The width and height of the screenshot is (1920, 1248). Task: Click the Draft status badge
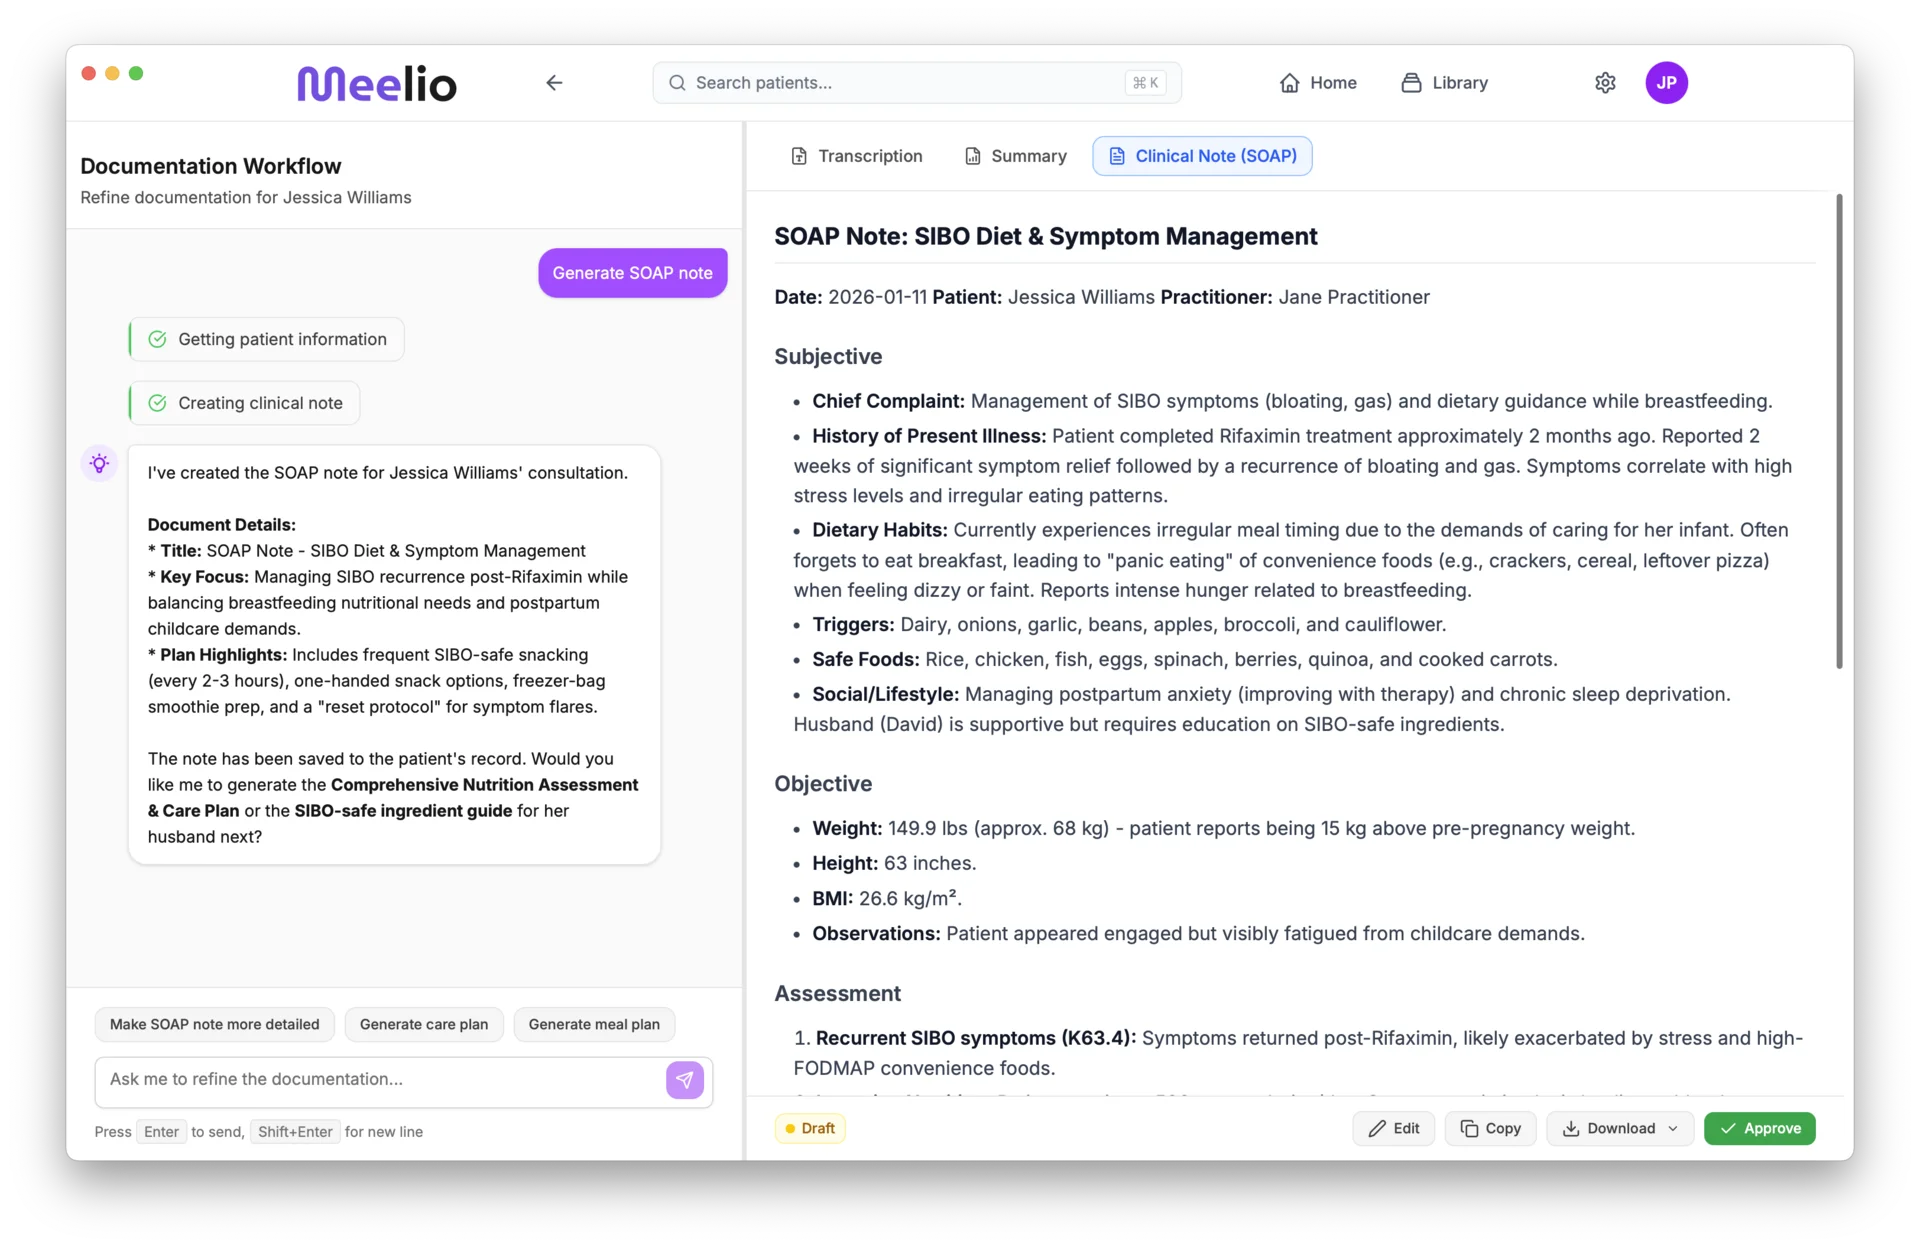pyautogui.click(x=810, y=1128)
